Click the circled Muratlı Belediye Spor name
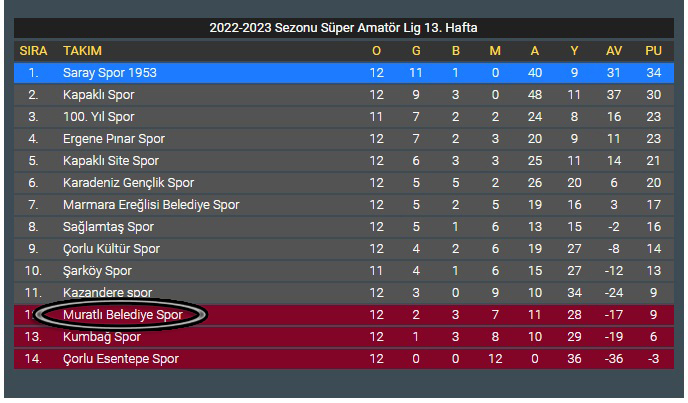This screenshot has width=688, height=403. 122,315
